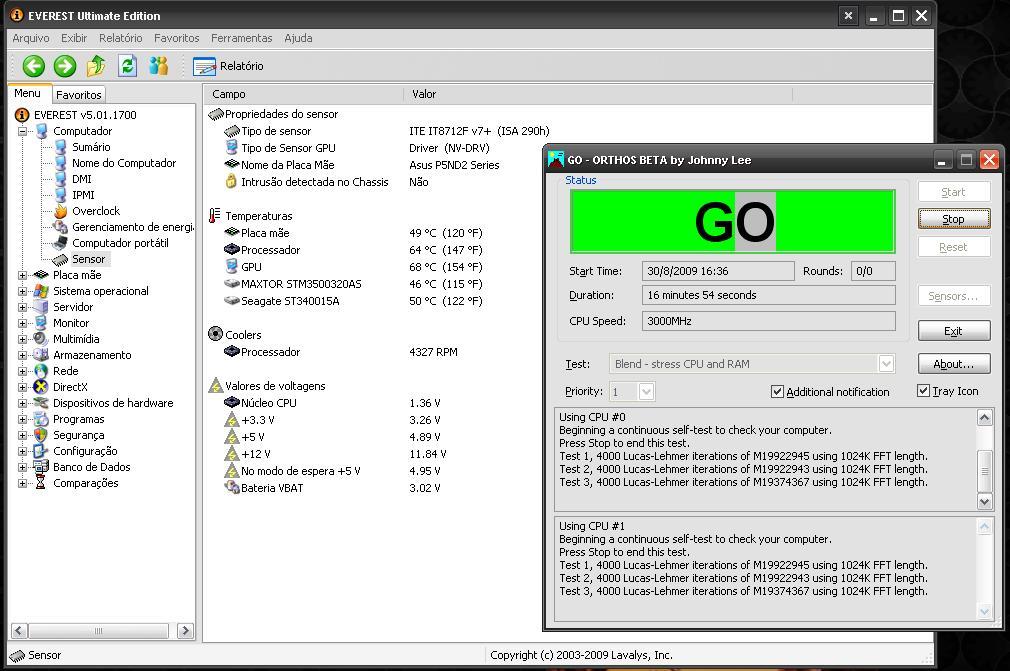Expand the Dispositivos de hardware node
Screen dimensions: 1010x671
click(x=23, y=403)
